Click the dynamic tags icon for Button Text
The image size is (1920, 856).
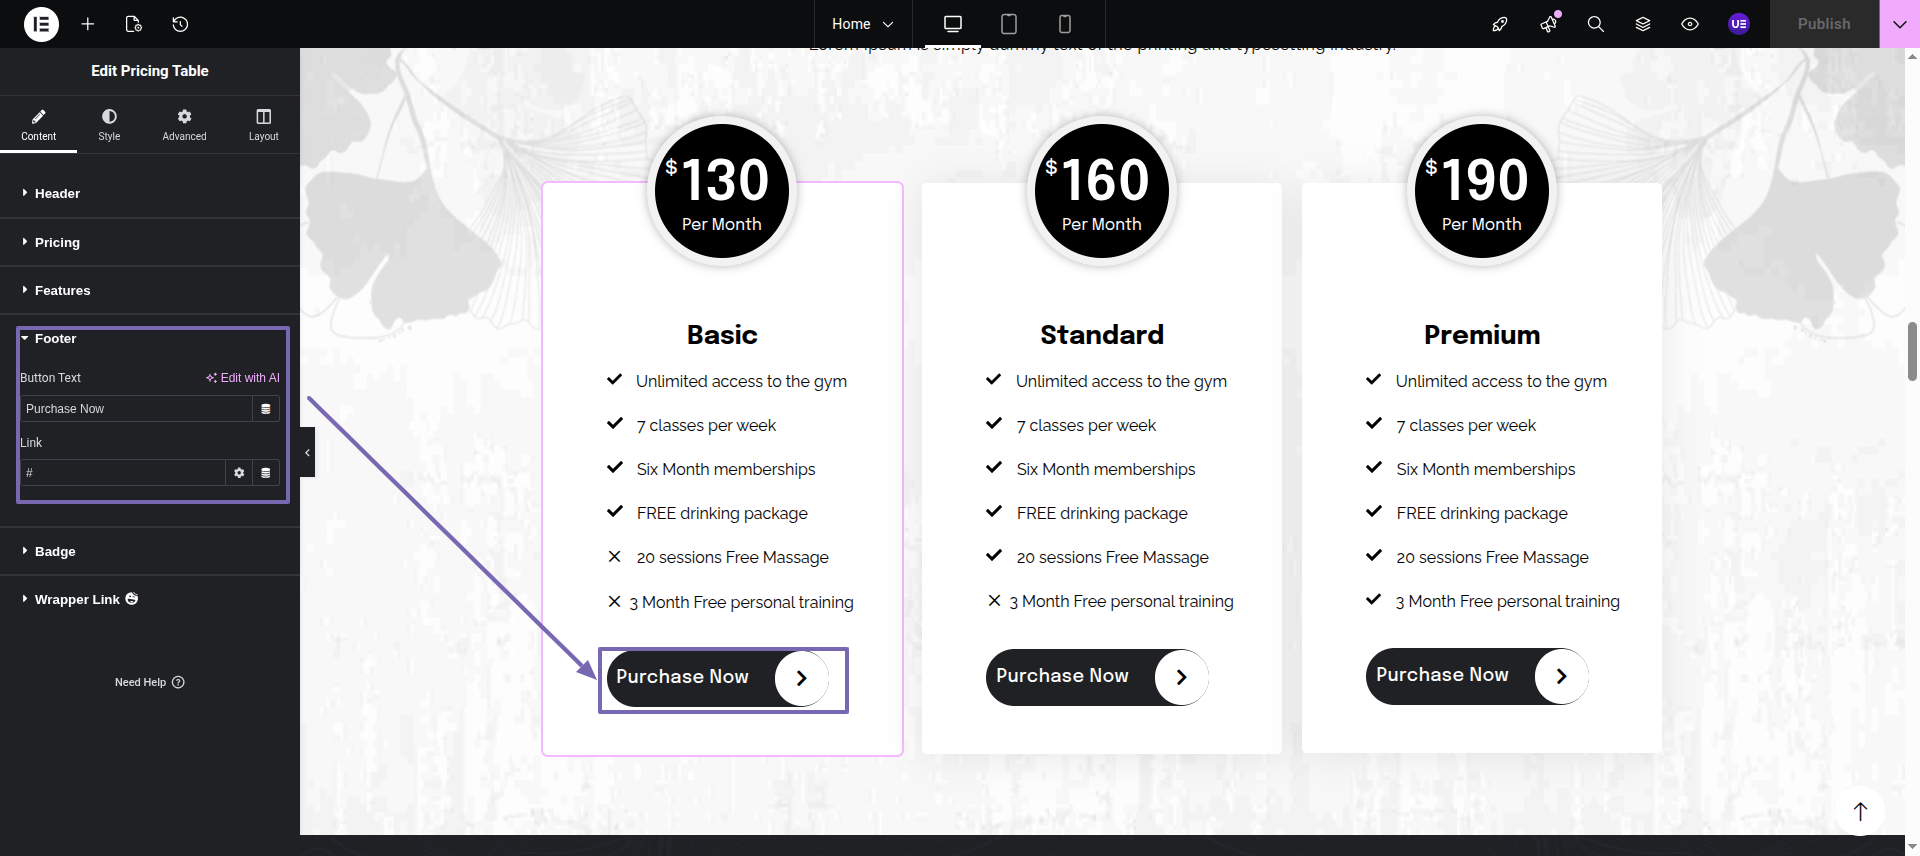(x=266, y=409)
